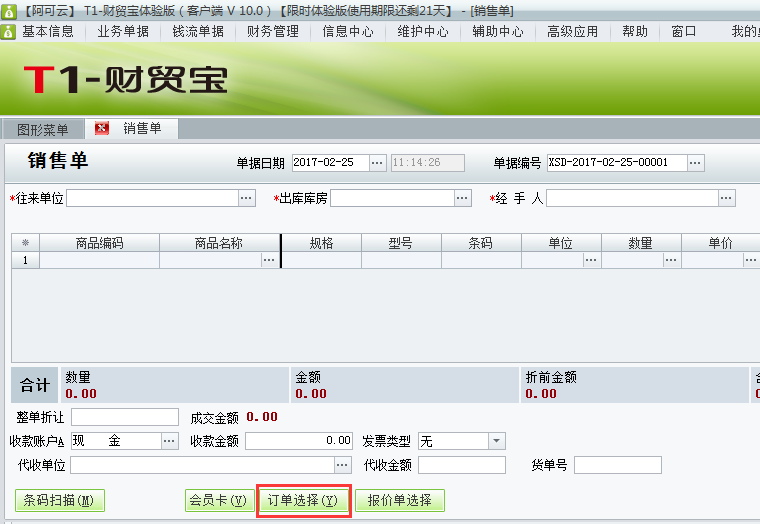The image size is (760, 524).
Task: Focus the 整单折让 input field
Action: point(125,417)
